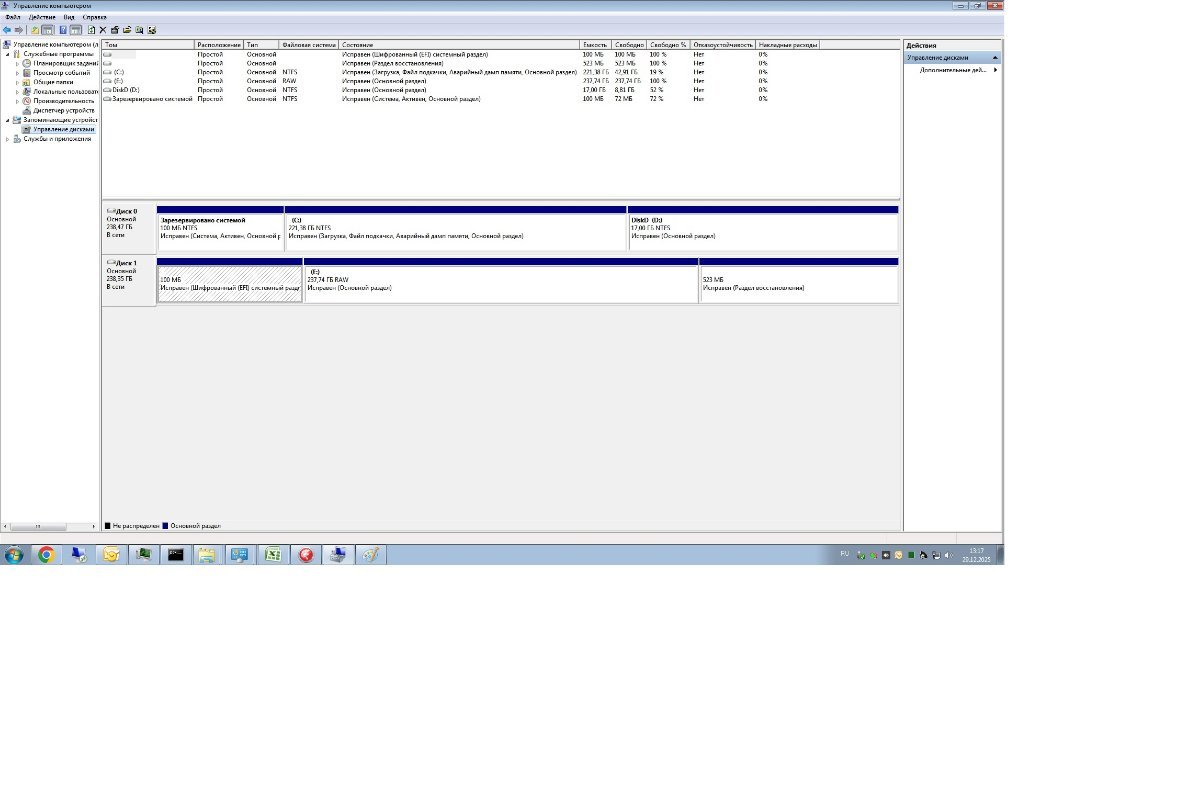
Task: Open the Файл menu
Action: [13, 17]
